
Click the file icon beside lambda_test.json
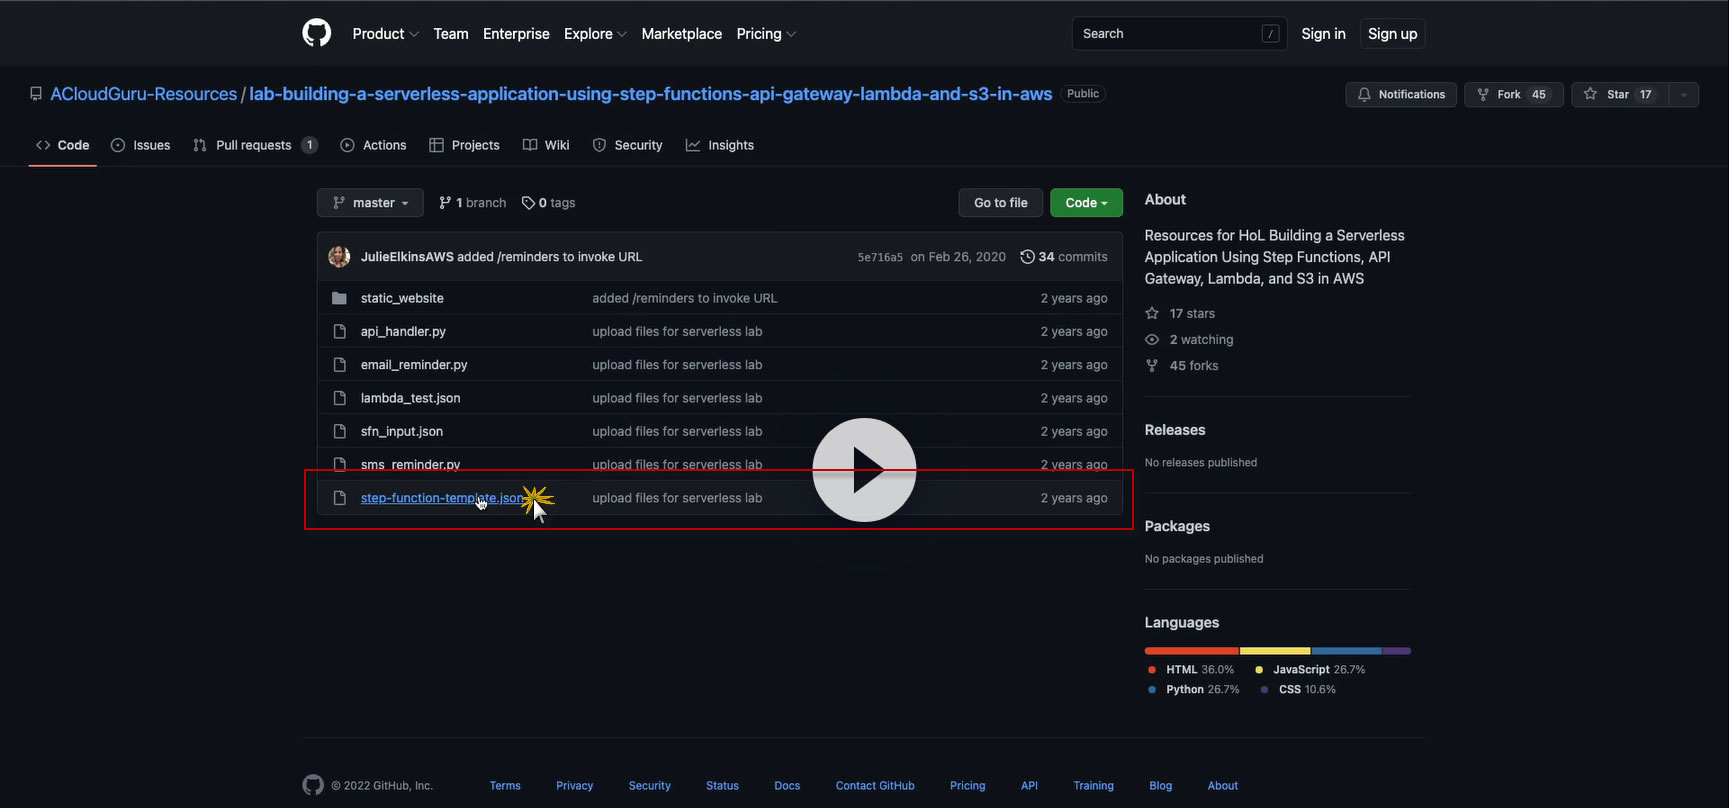click(339, 398)
